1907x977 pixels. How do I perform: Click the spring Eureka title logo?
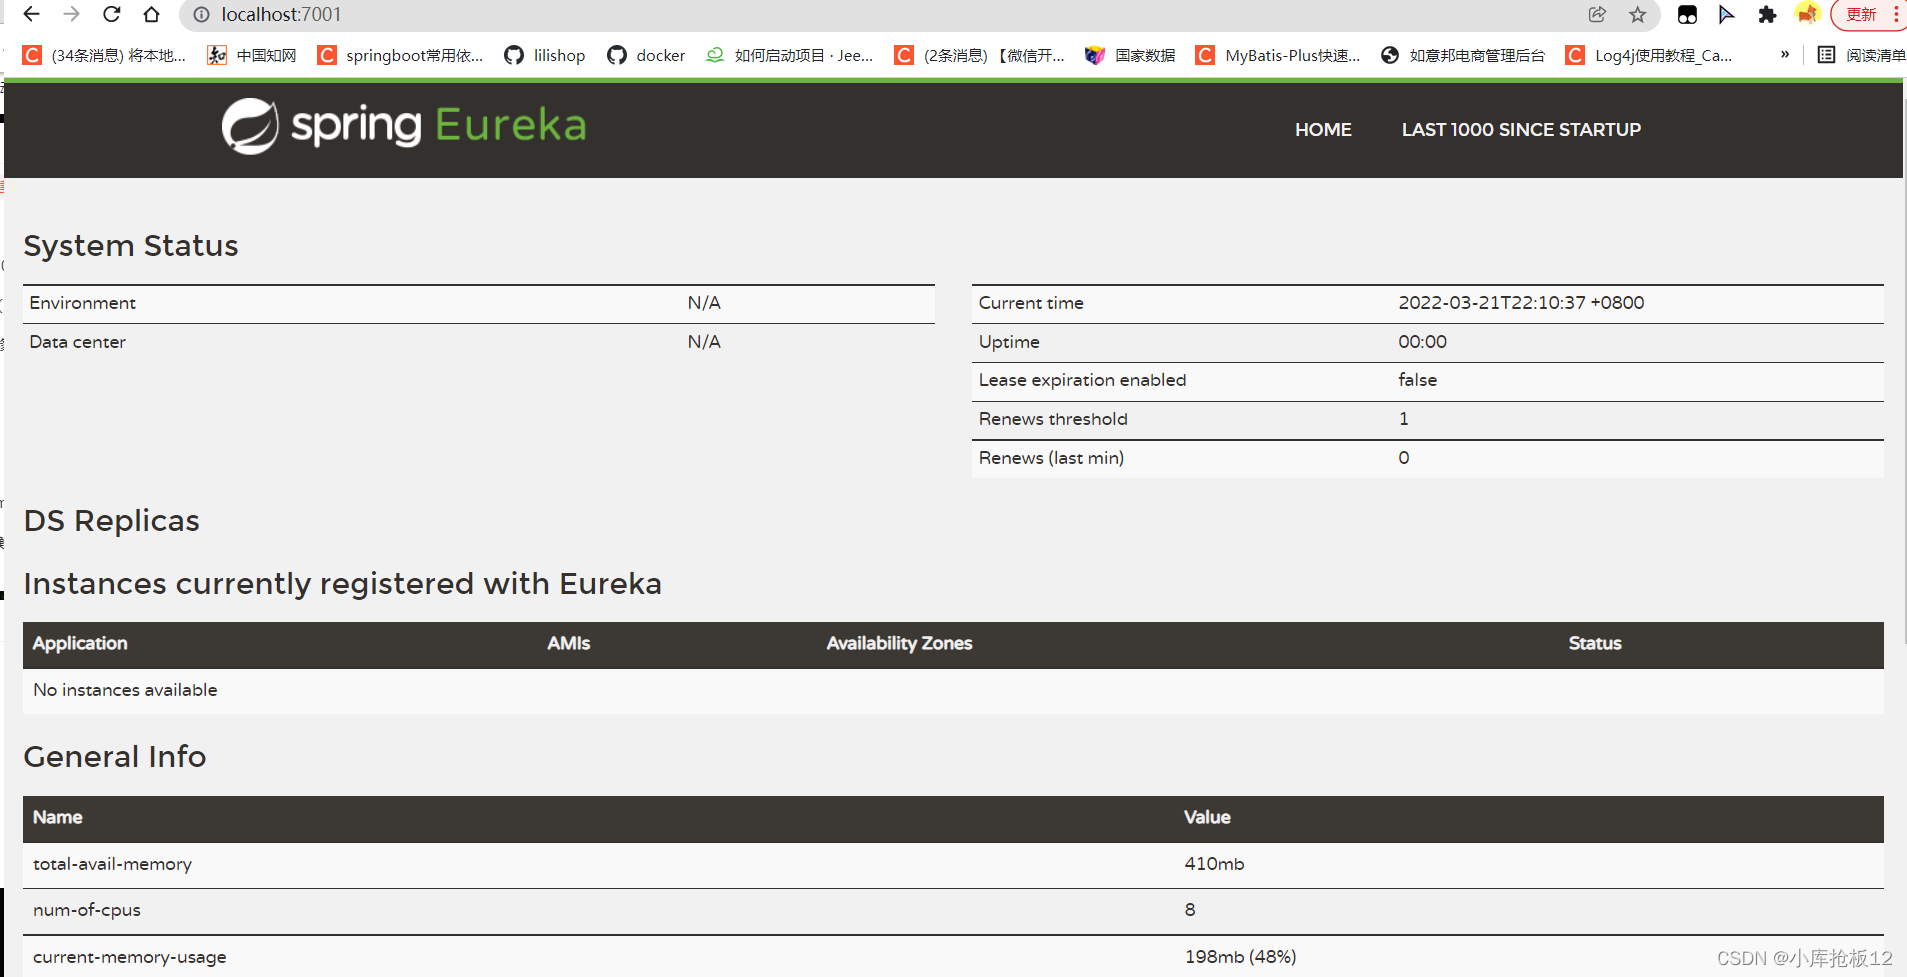click(x=404, y=126)
